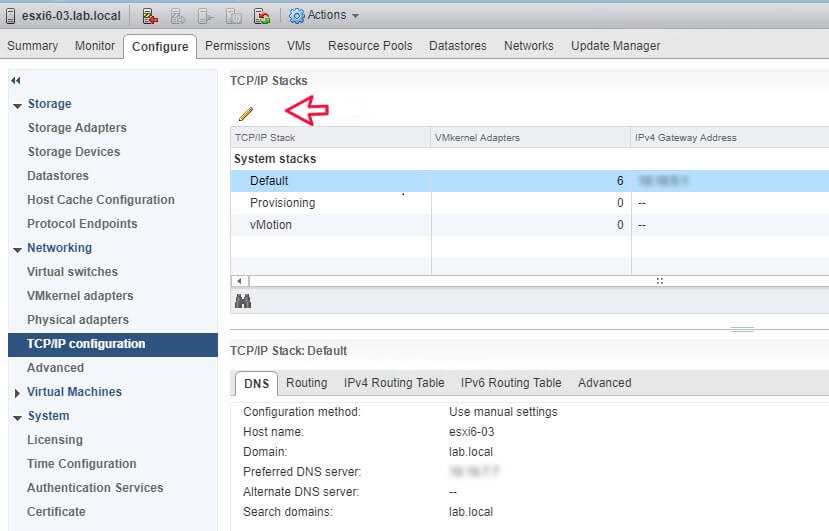Screen dimensions: 829x531
Task: Open the IPv4 Routing Table tab
Action: pos(394,383)
